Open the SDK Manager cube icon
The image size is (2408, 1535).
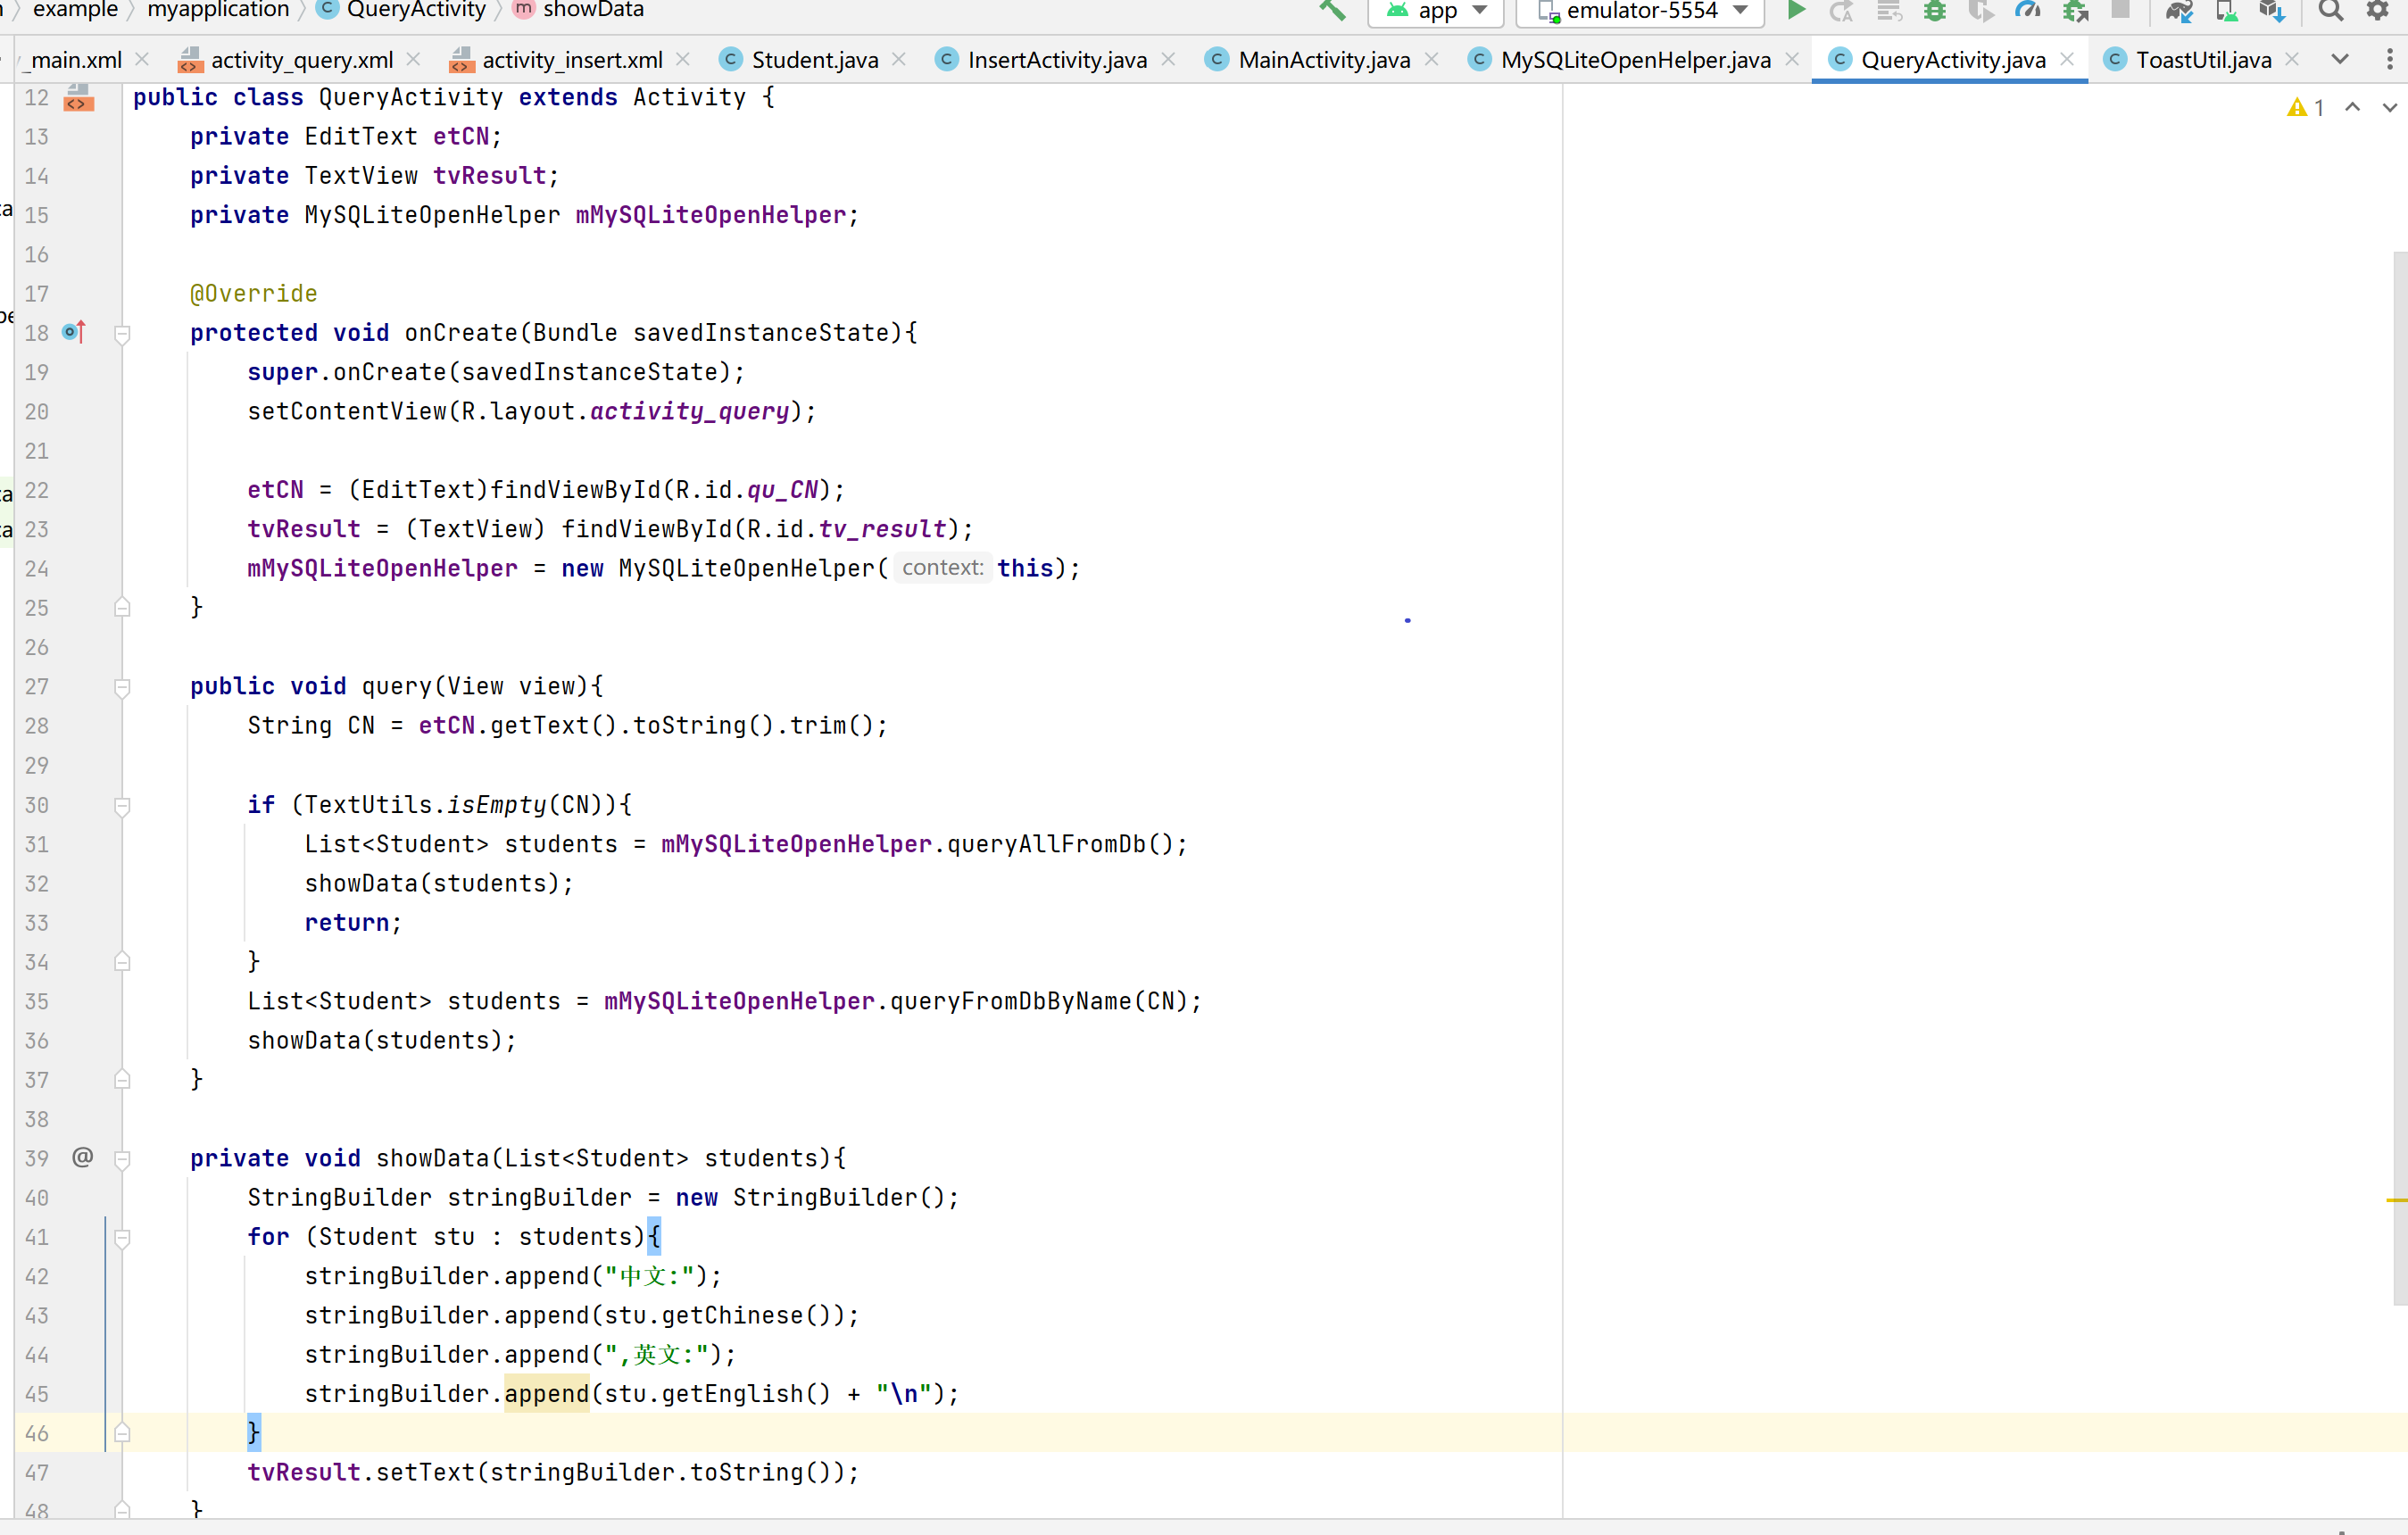(x=2272, y=11)
